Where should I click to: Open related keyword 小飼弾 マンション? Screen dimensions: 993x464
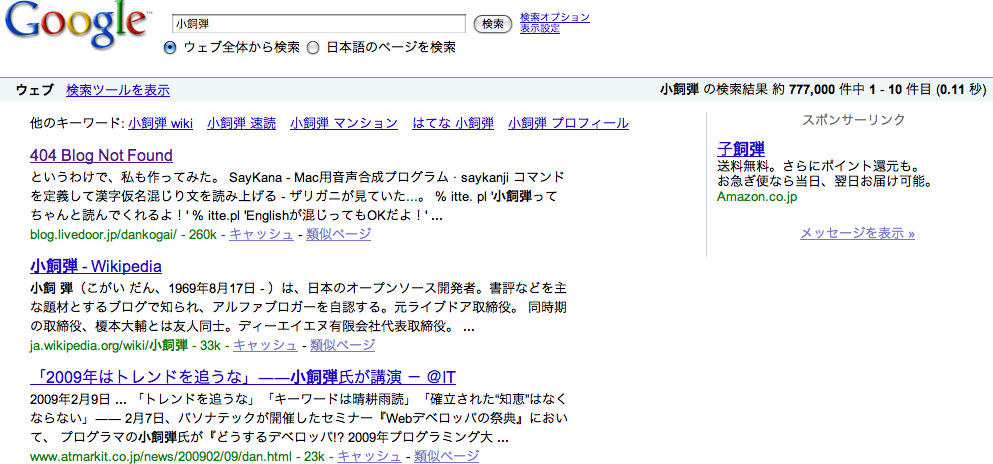tap(344, 123)
